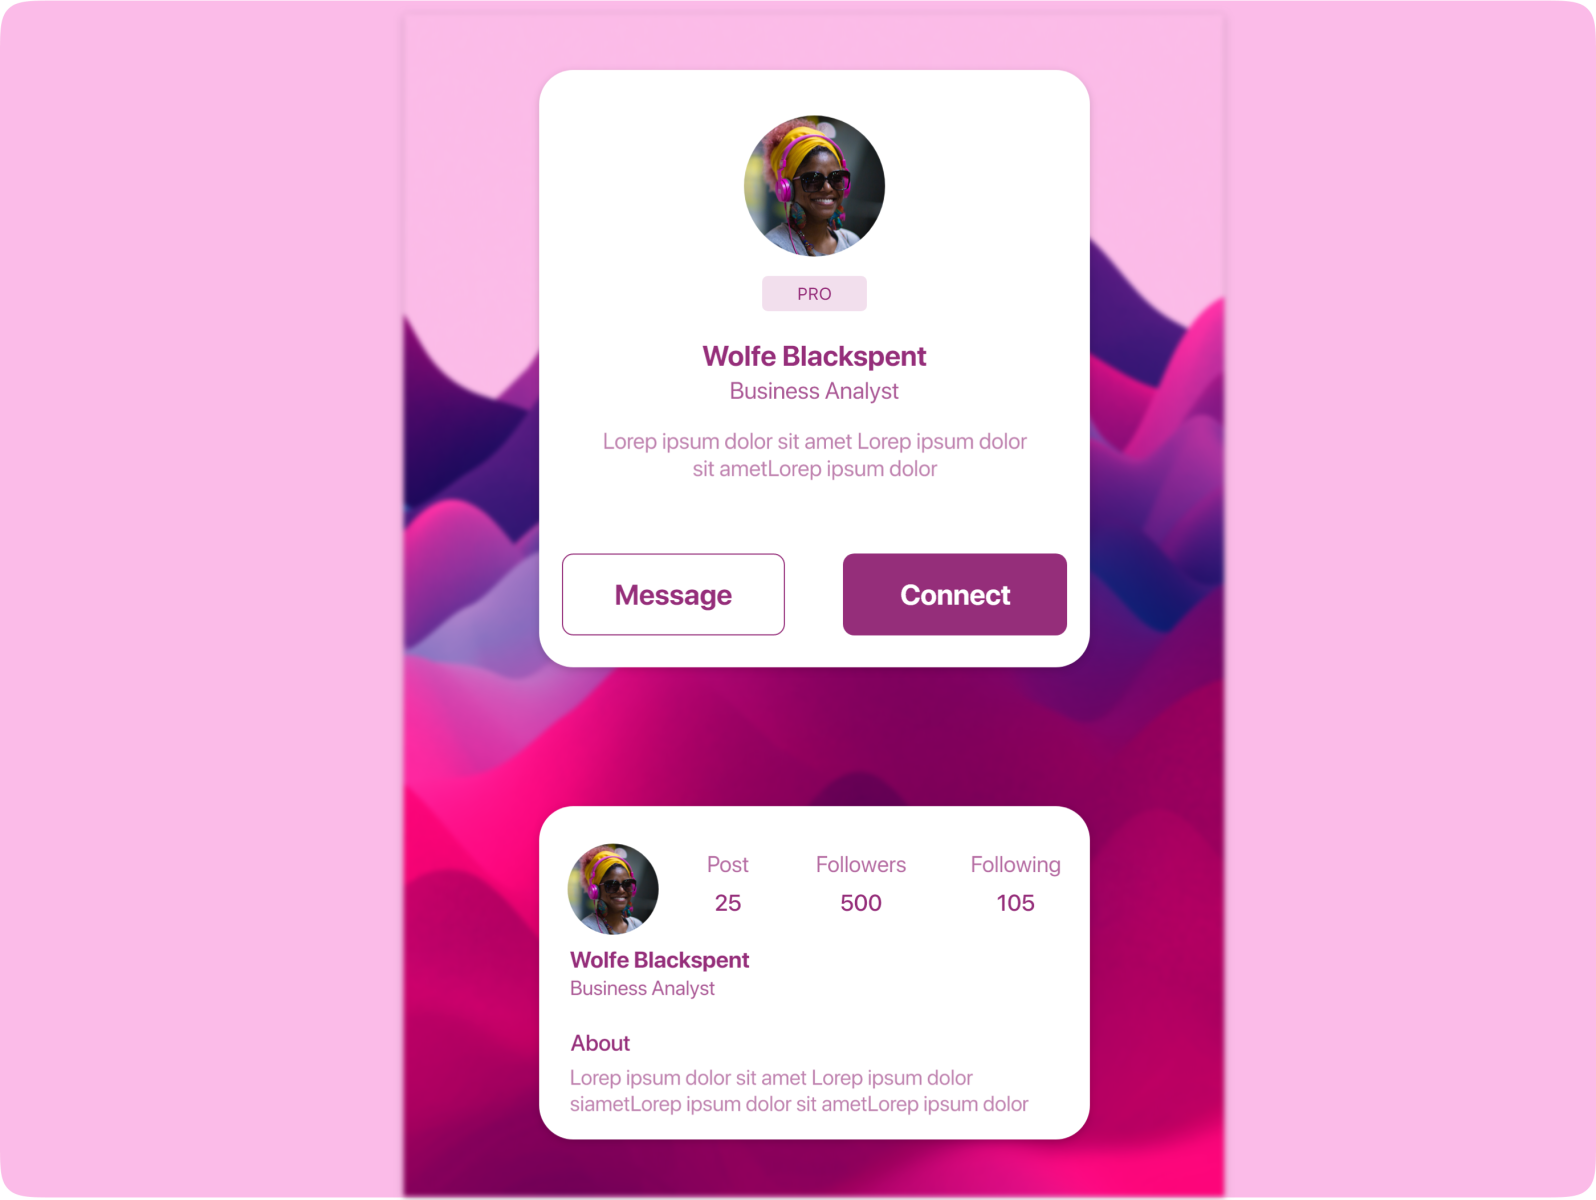
Task: Click the About description paragraph text
Action: coord(799,1091)
